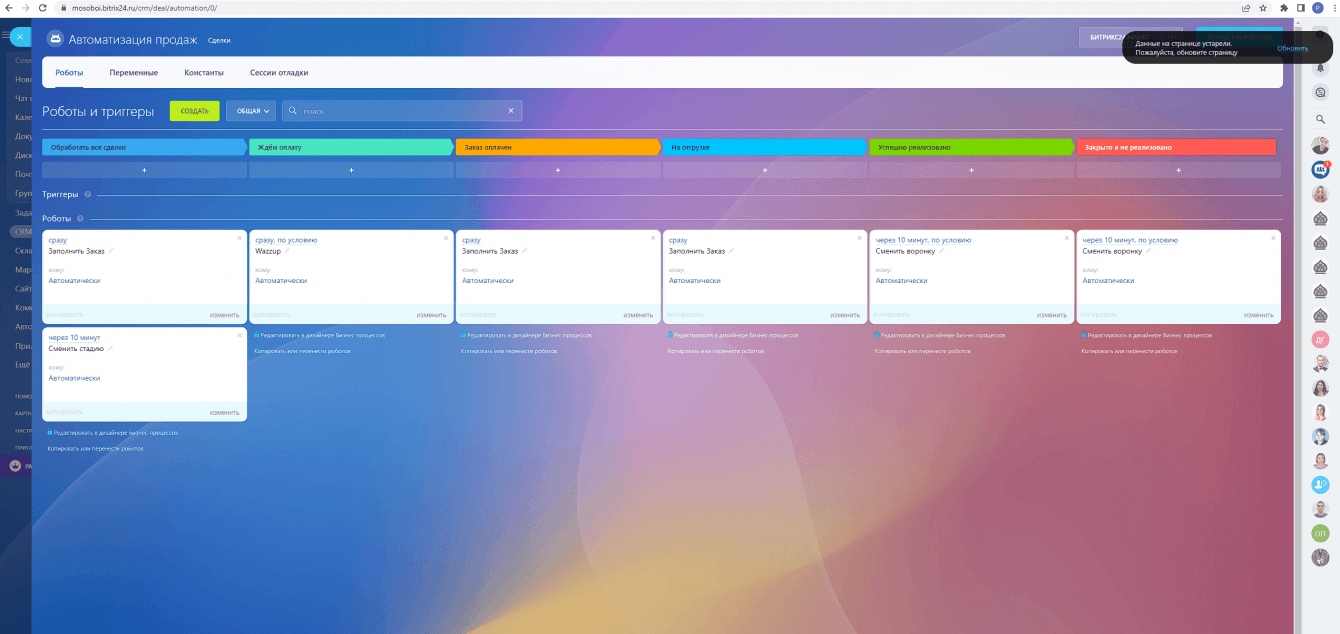This screenshot has height=634, width=1340.
Task: Select the orange Заказ оплачен stage header
Action: 558,147
